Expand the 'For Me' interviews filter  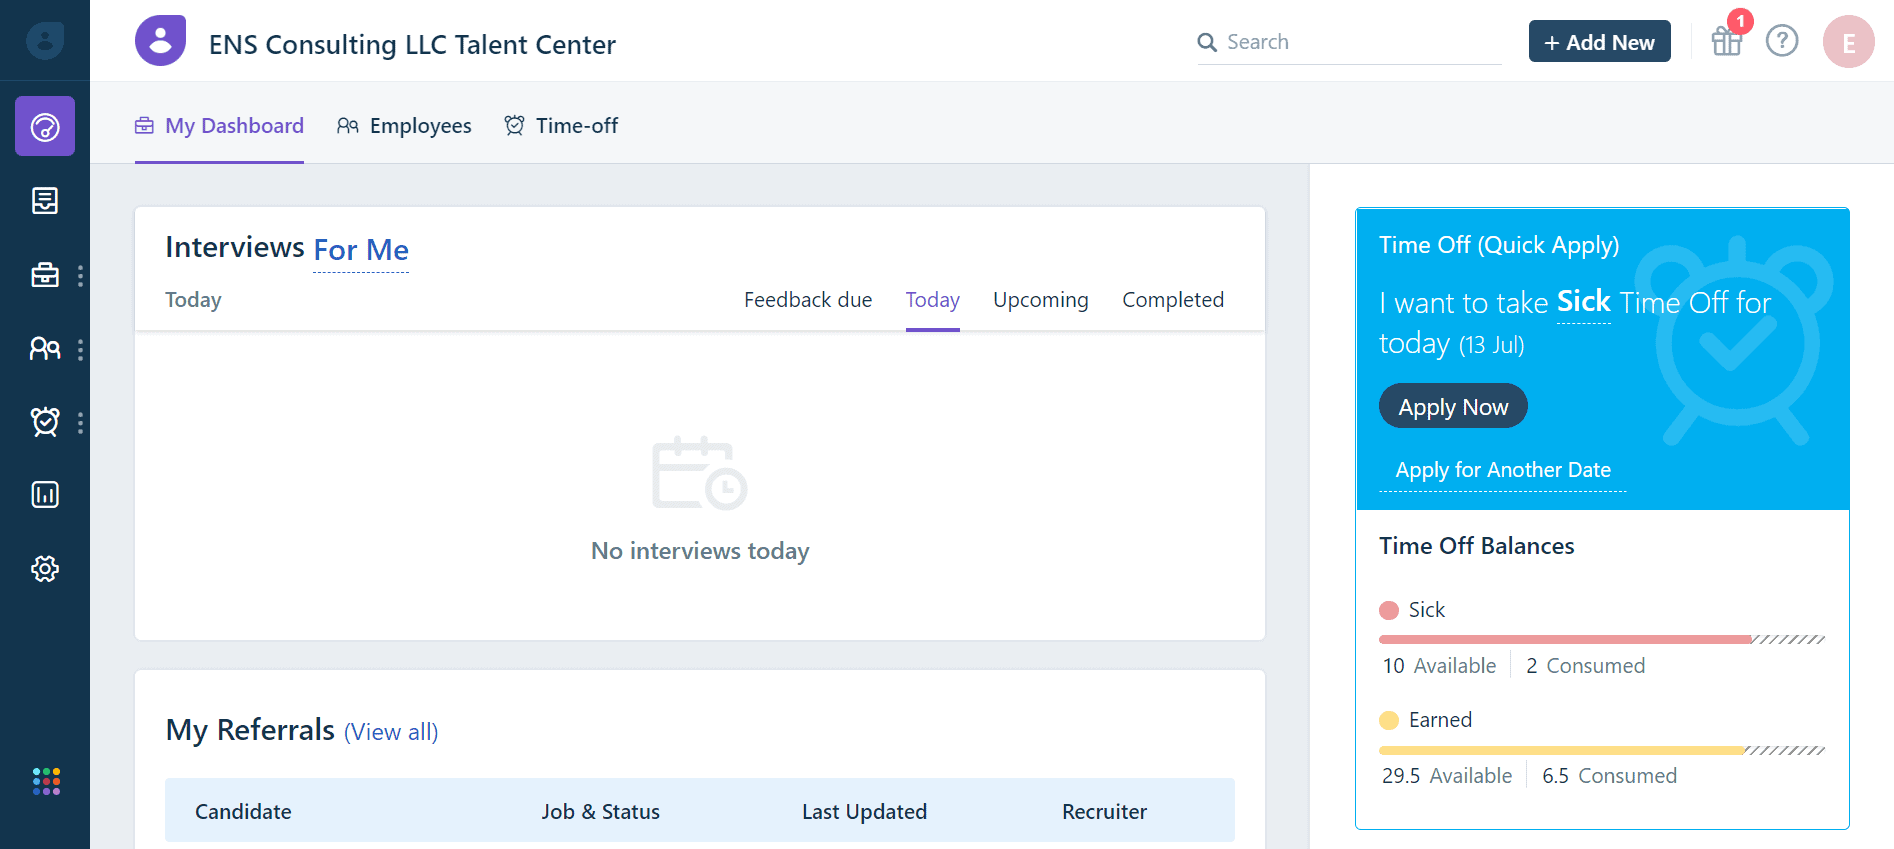[361, 250]
